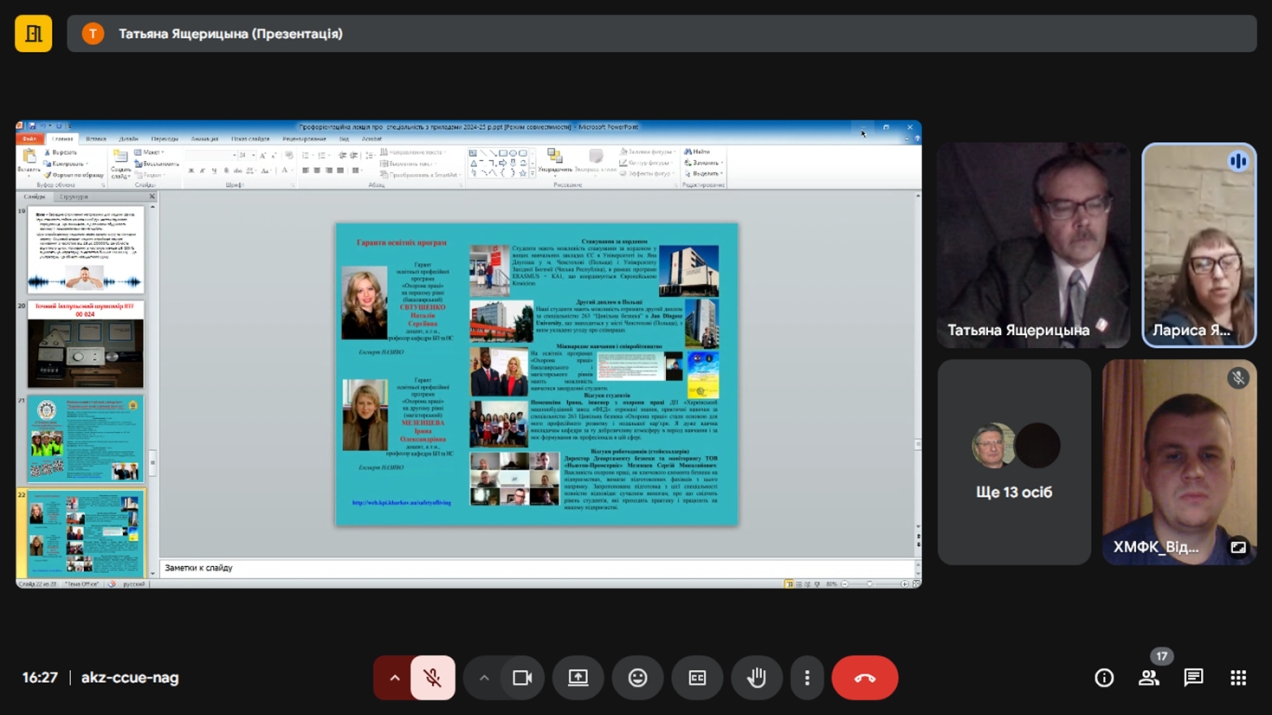Expand video settings arrow beside camera
Image resolution: width=1272 pixels, height=715 pixels.
click(x=484, y=678)
